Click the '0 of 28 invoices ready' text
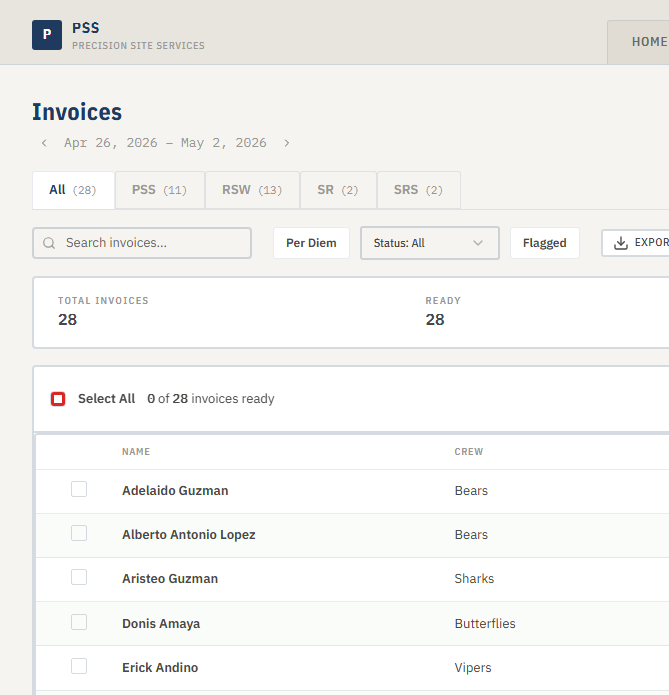The image size is (669, 695). (x=211, y=399)
